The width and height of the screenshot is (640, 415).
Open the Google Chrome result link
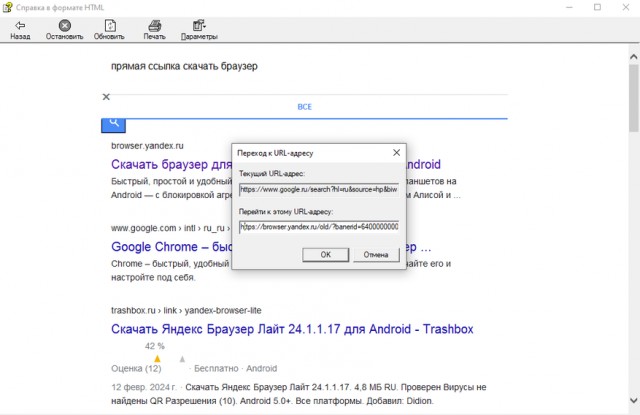pos(171,247)
